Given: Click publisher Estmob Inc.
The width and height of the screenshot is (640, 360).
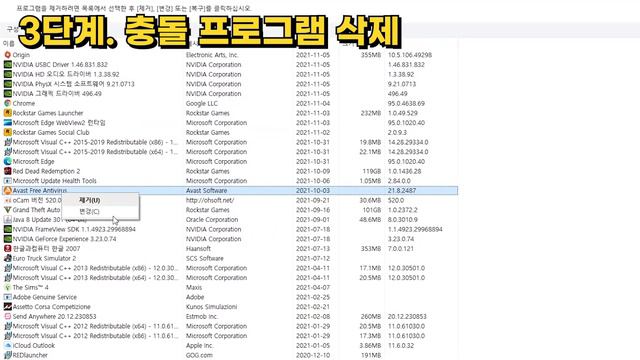Looking at the screenshot, I should click(202, 316).
